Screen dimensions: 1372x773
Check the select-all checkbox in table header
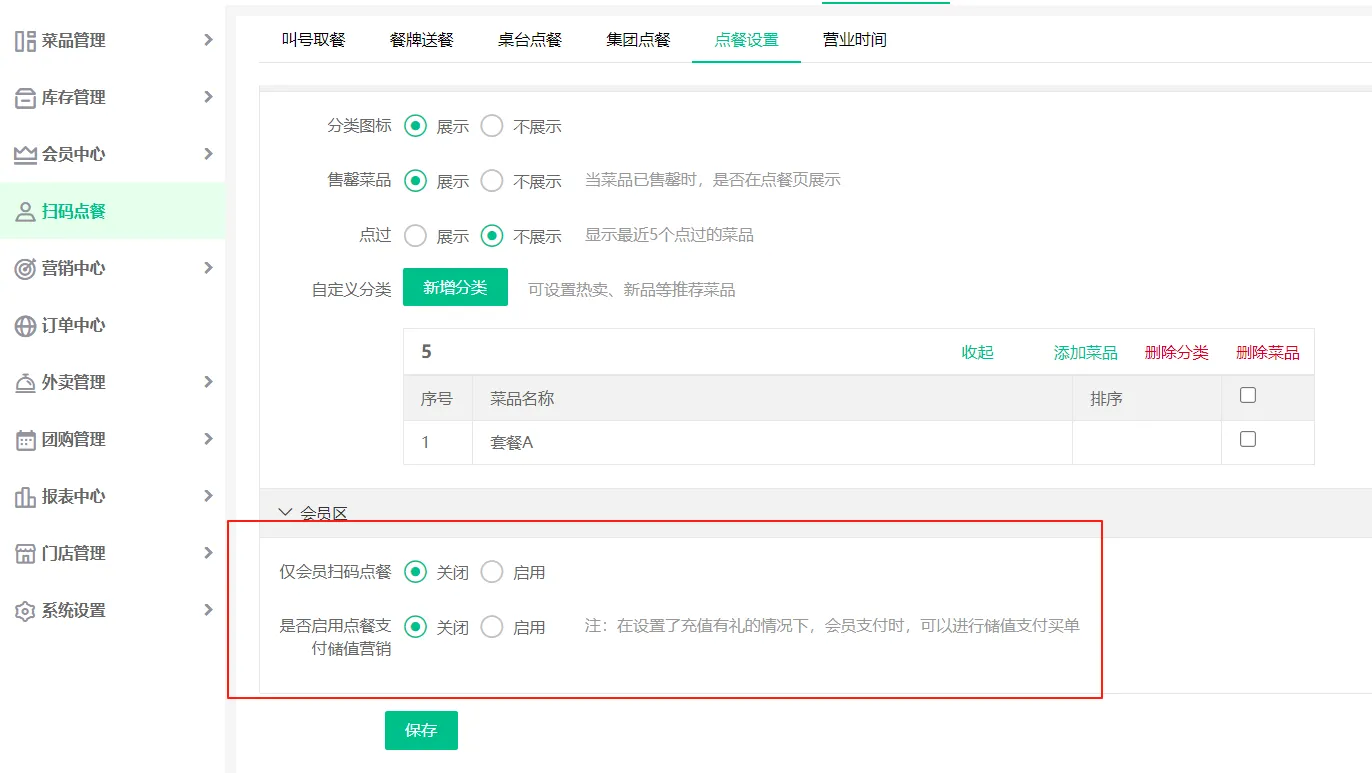point(1247,396)
